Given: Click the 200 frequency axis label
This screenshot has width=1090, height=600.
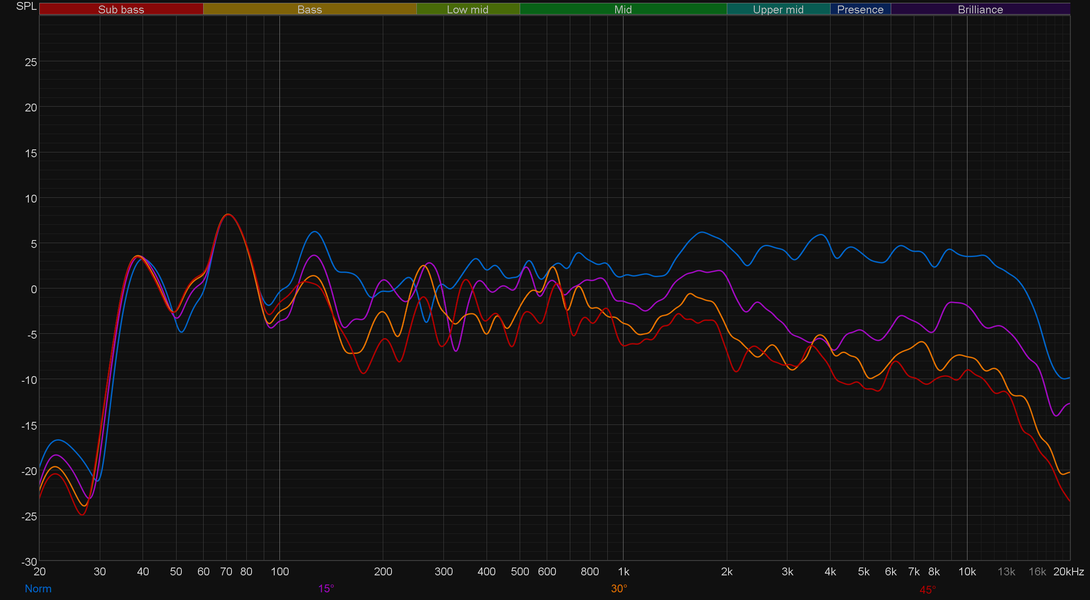Looking at the screenshot, I should coord(383,571).
